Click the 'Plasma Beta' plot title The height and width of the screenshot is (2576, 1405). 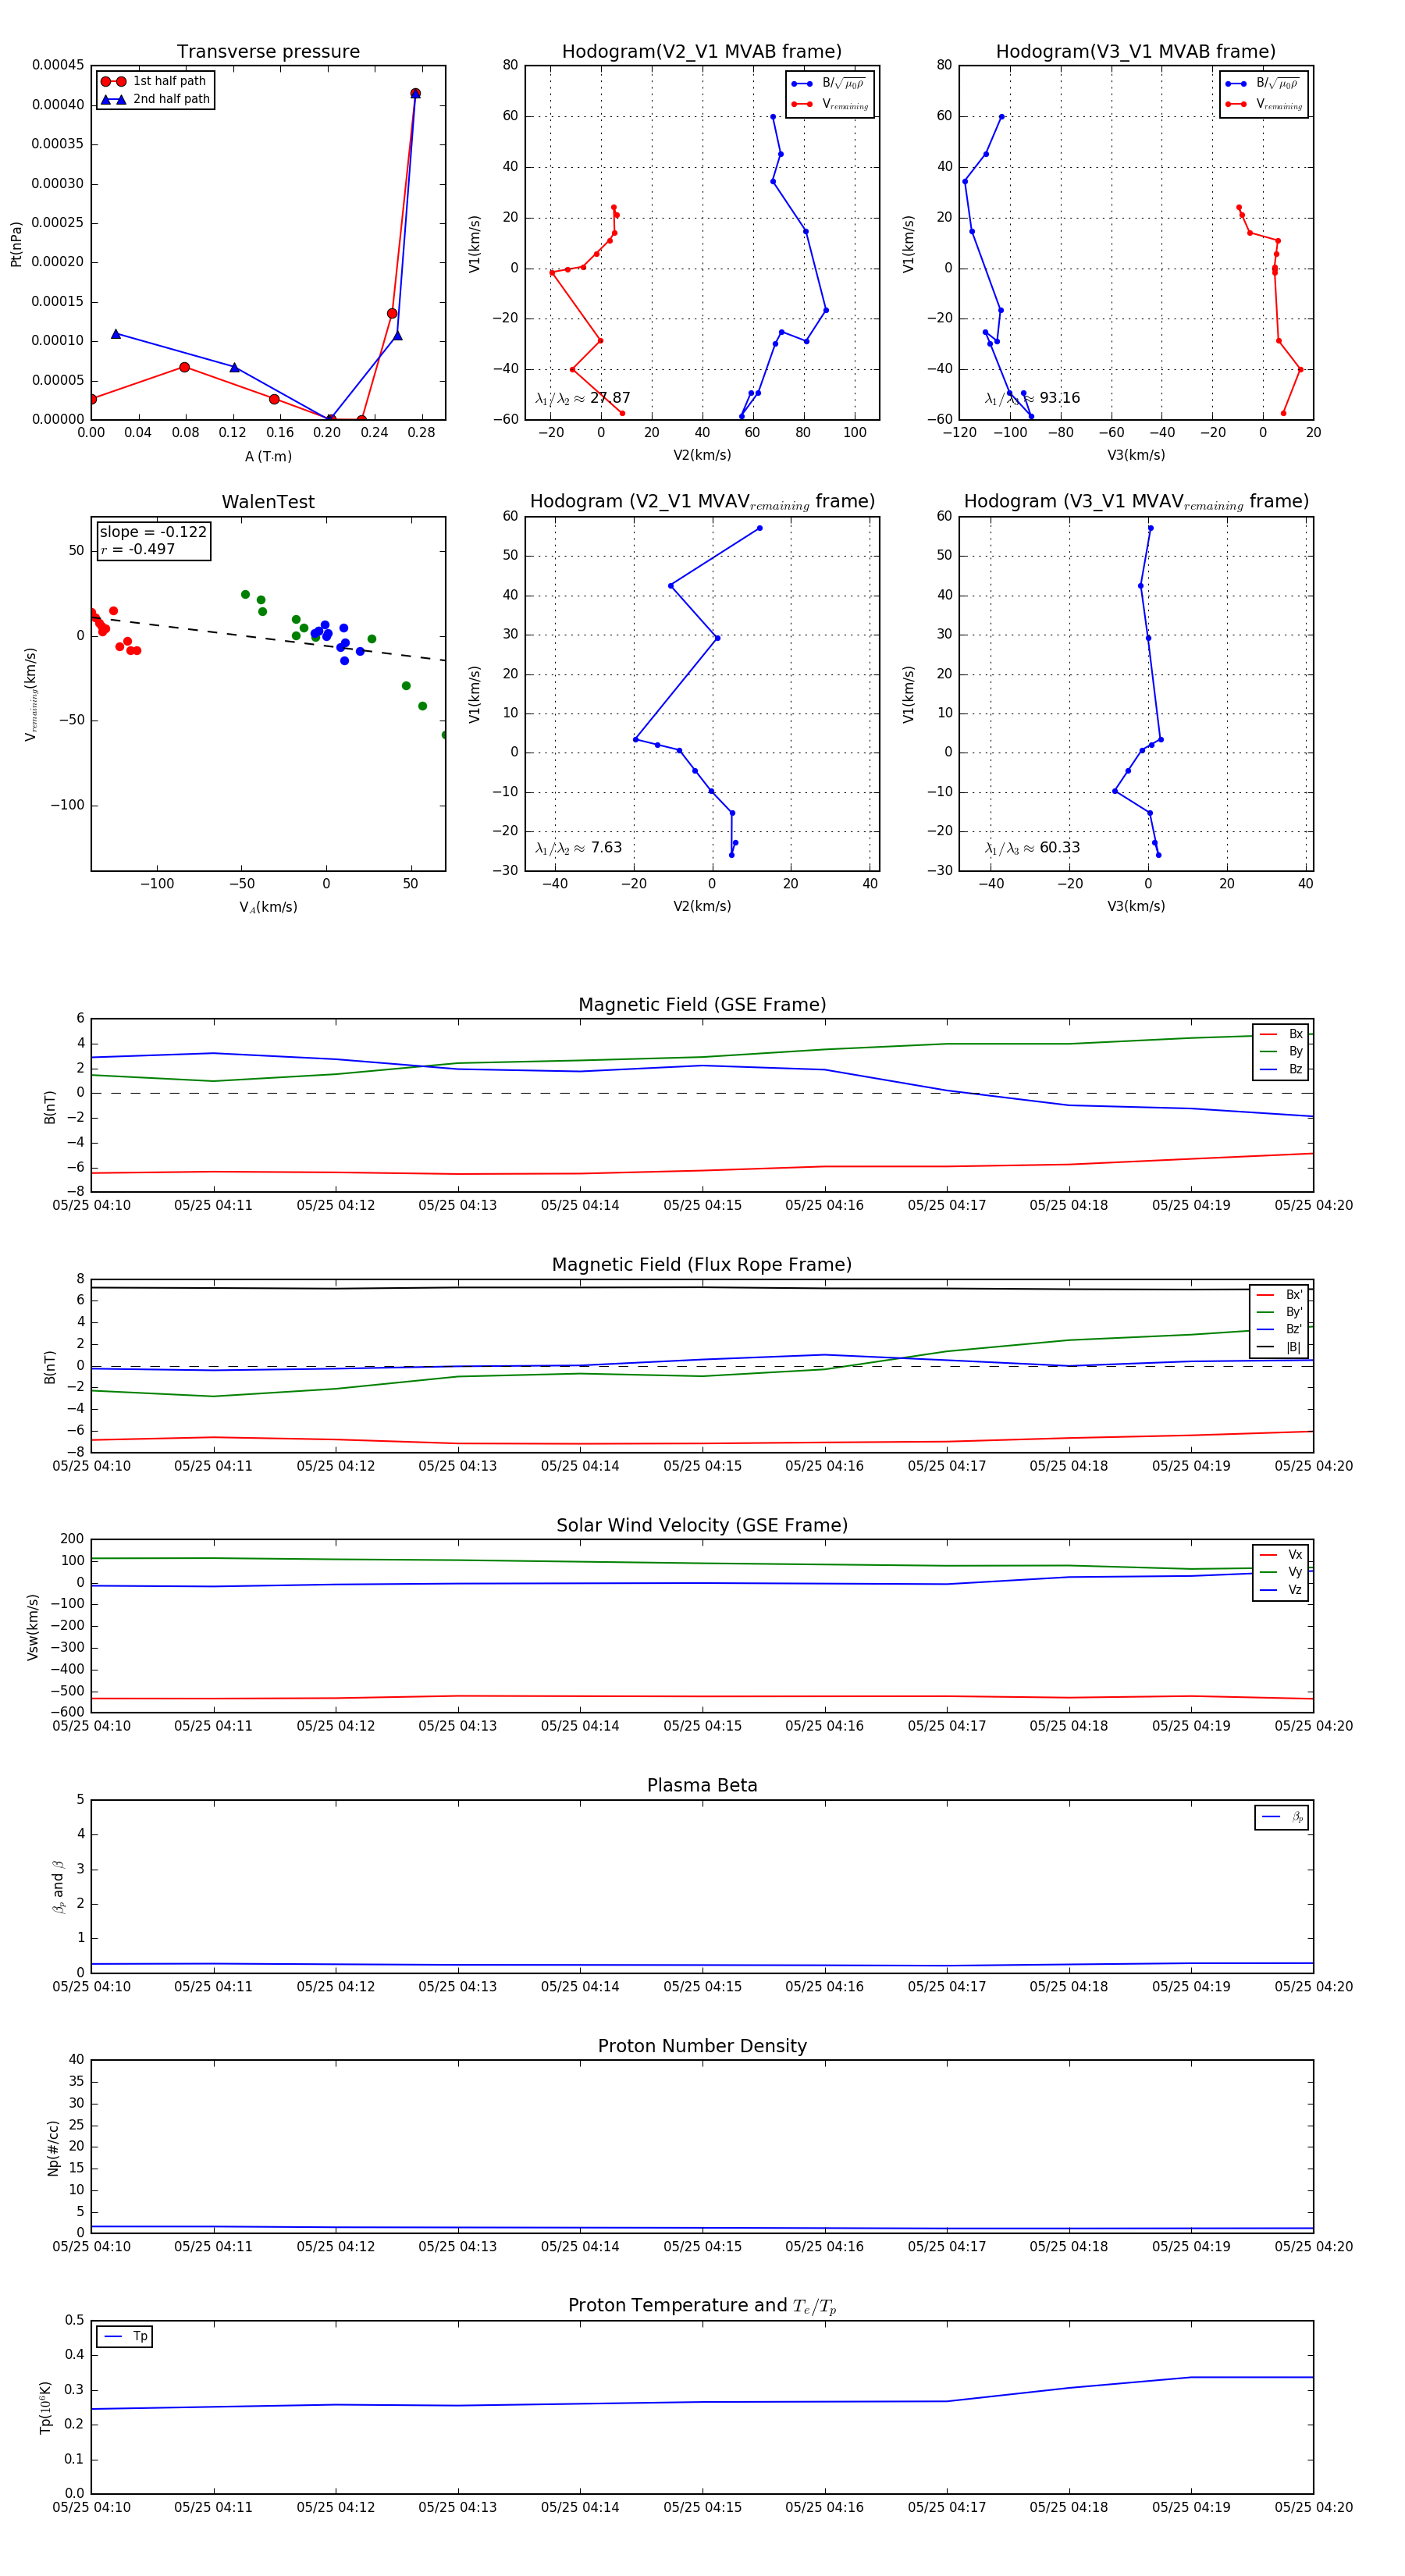point(702,1785)
